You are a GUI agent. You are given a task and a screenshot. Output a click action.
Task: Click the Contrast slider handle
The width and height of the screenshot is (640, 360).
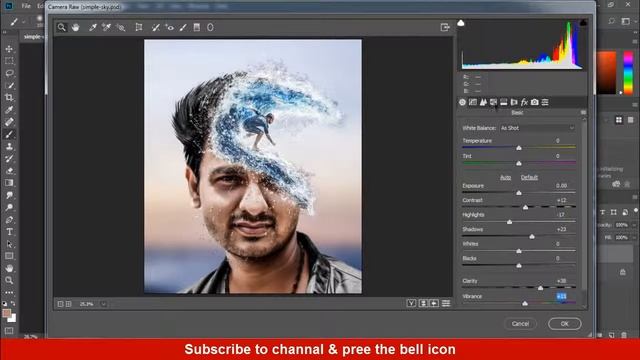click(x=526, y=207)
